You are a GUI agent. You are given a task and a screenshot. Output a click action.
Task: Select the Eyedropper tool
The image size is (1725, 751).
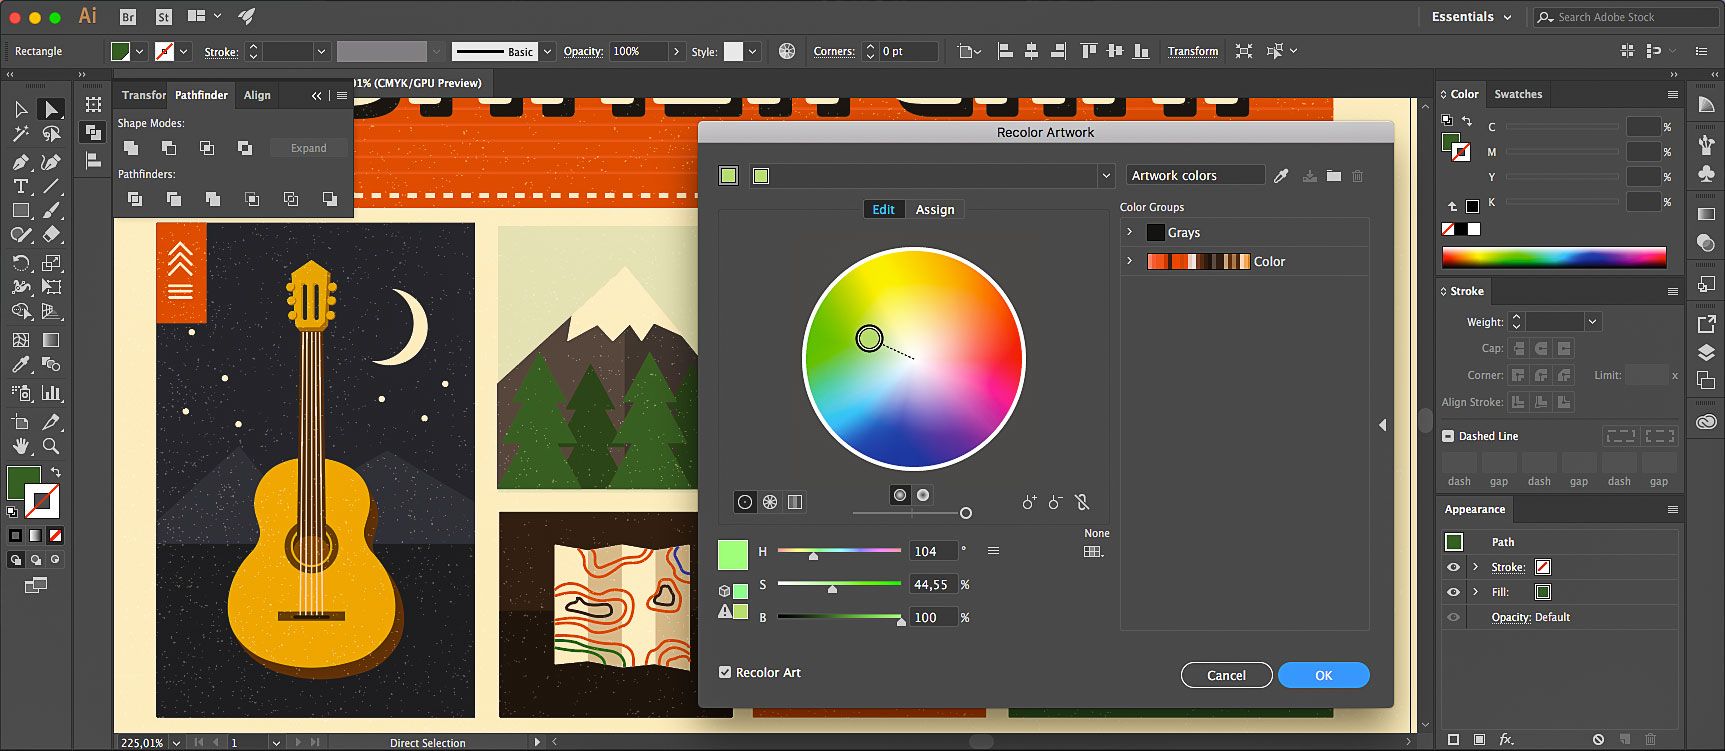coord(20,365)
